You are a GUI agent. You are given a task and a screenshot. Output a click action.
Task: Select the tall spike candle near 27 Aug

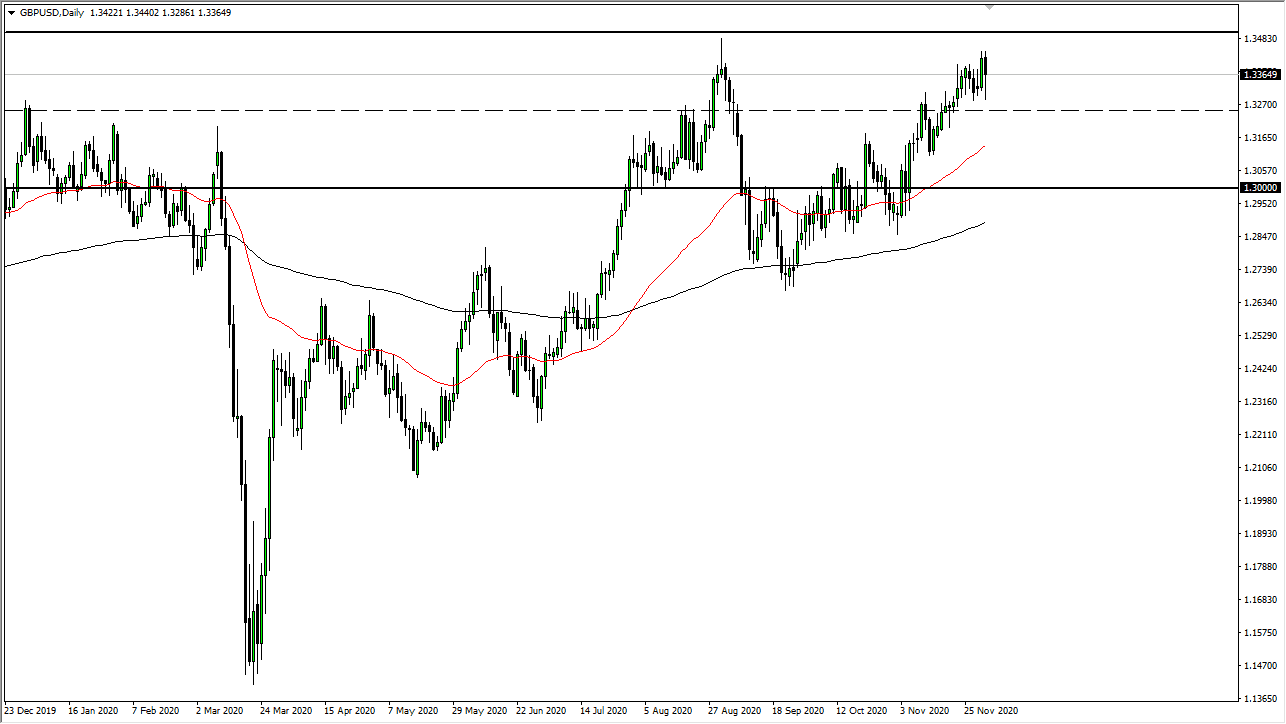[x=722, y=70]
